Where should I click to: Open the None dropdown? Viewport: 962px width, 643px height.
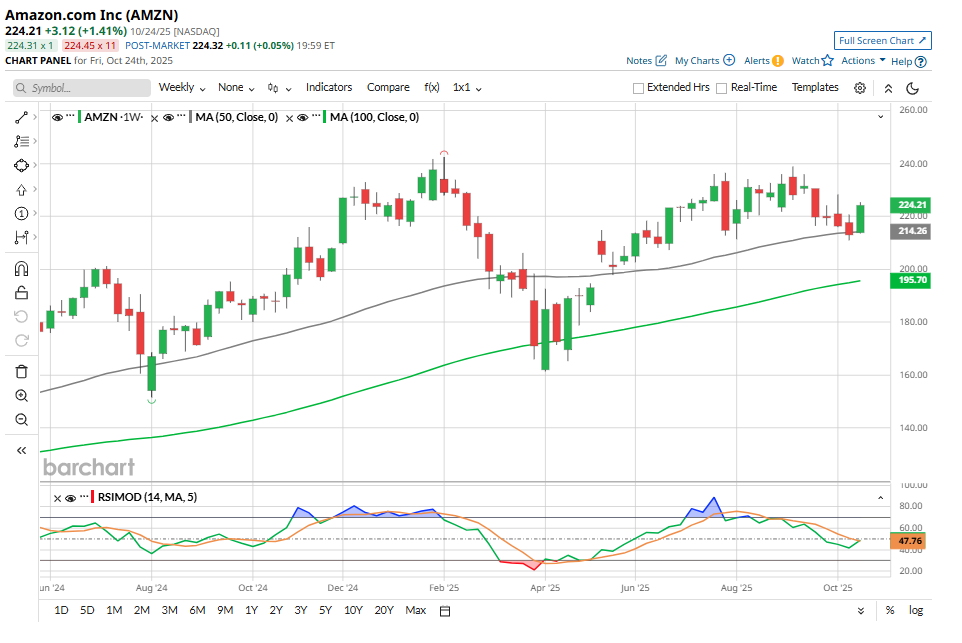(236, 88)
